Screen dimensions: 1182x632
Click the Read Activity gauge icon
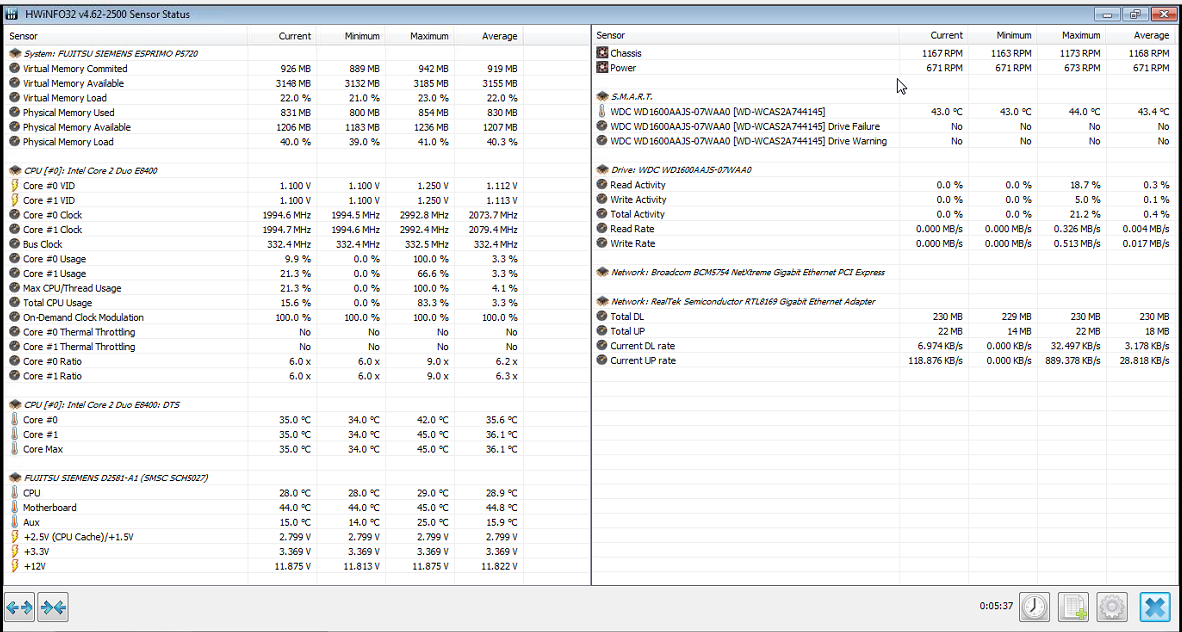(x=602, y=185)
